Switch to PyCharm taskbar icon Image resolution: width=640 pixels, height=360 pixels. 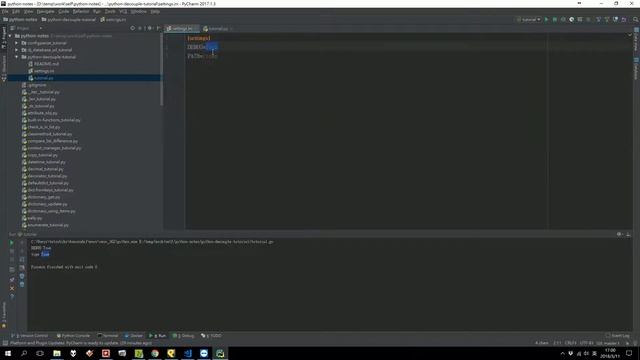tap(220, 353)
